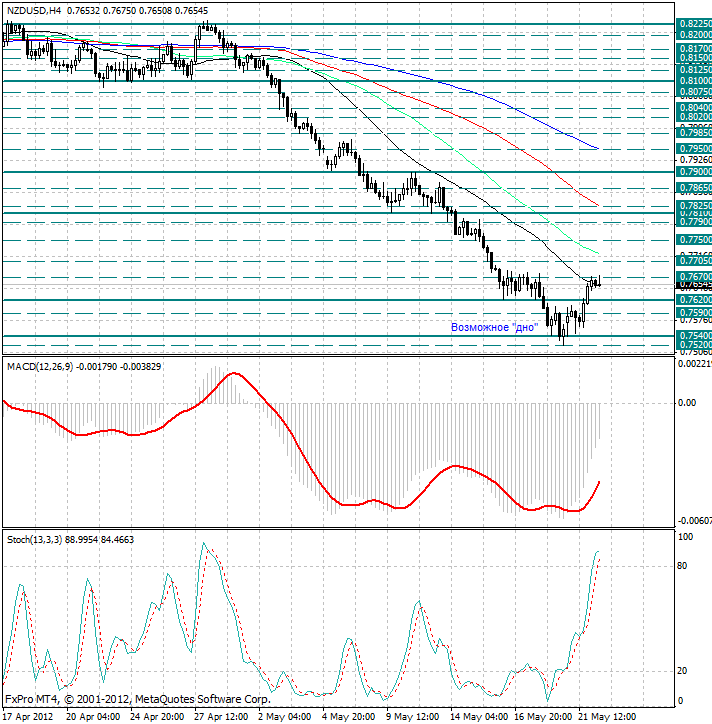Image resolution: width=712 pixels, height=724 pixels.
Task: Click the 0.7790 price level label
Action: click(694, 222)
